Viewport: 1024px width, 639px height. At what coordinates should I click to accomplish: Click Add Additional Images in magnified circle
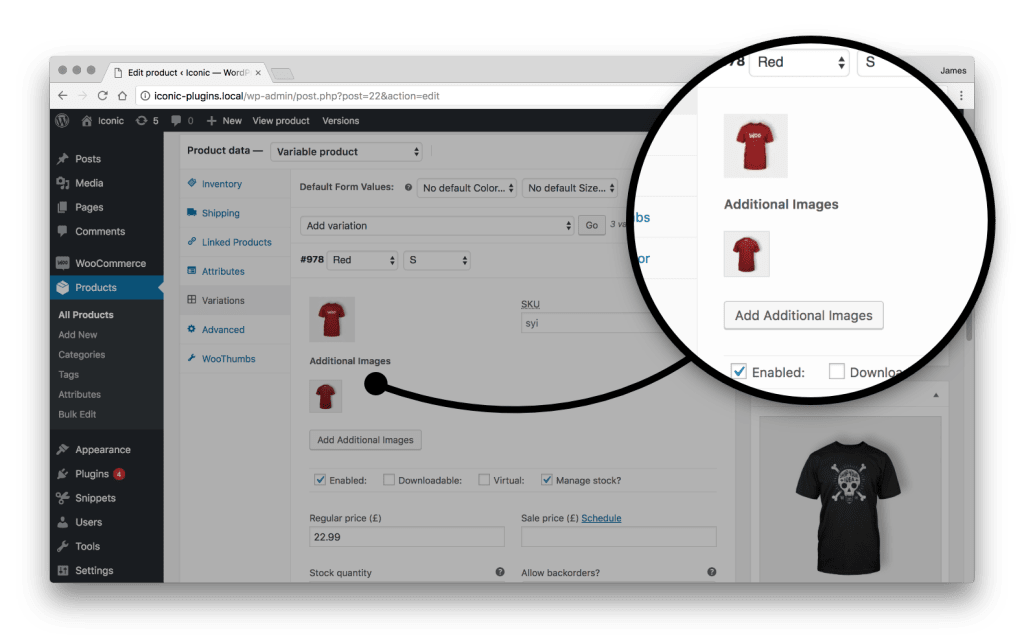[803, 316]
